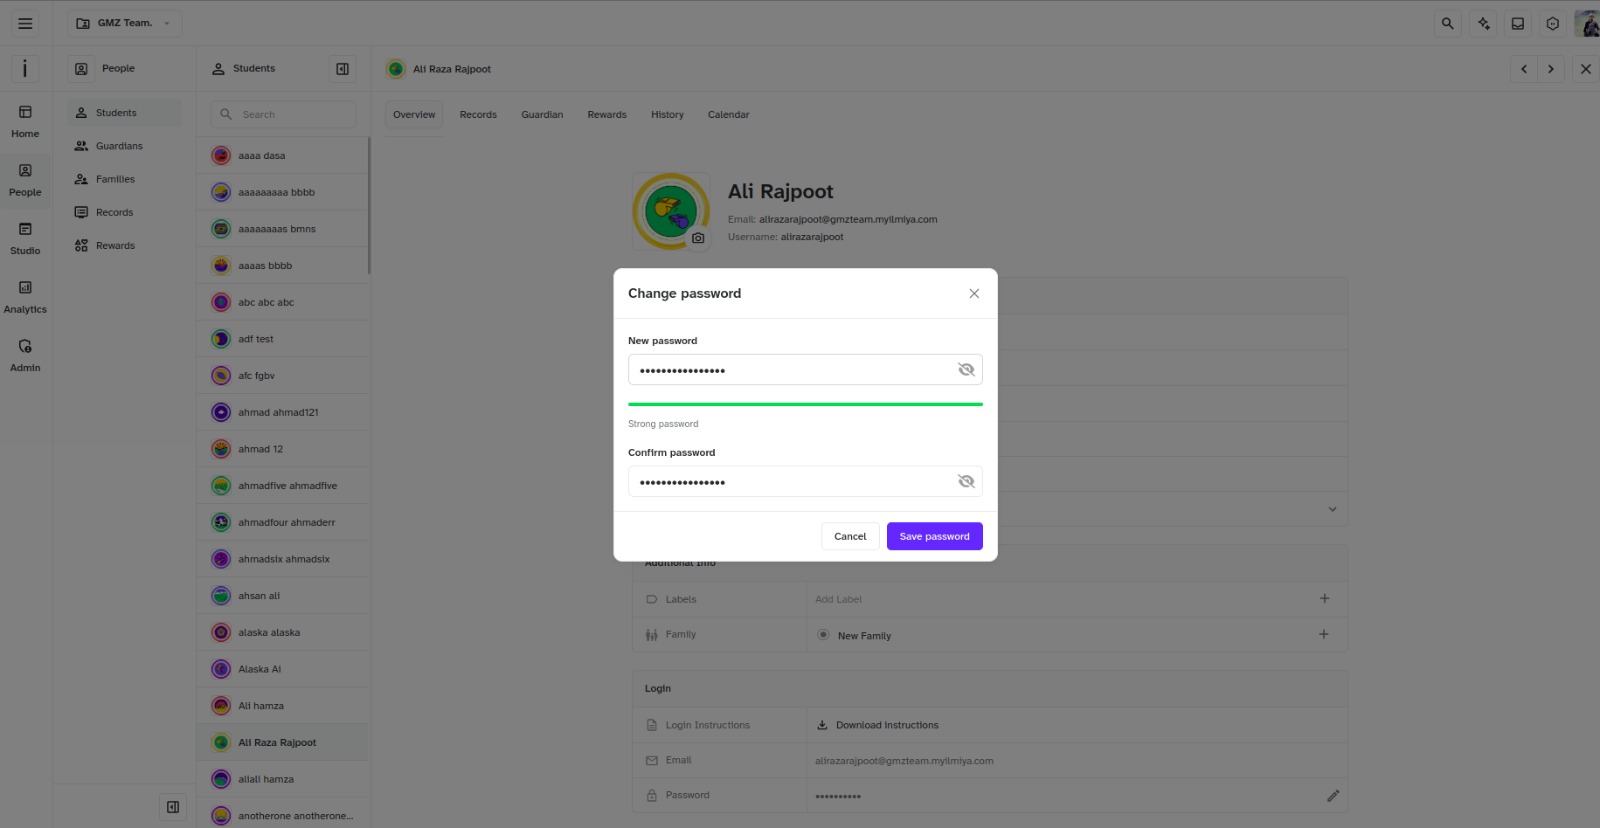Open People in the left rail
The height and width of the screenshot is (828, 1600).
click(x=25, y=180)
